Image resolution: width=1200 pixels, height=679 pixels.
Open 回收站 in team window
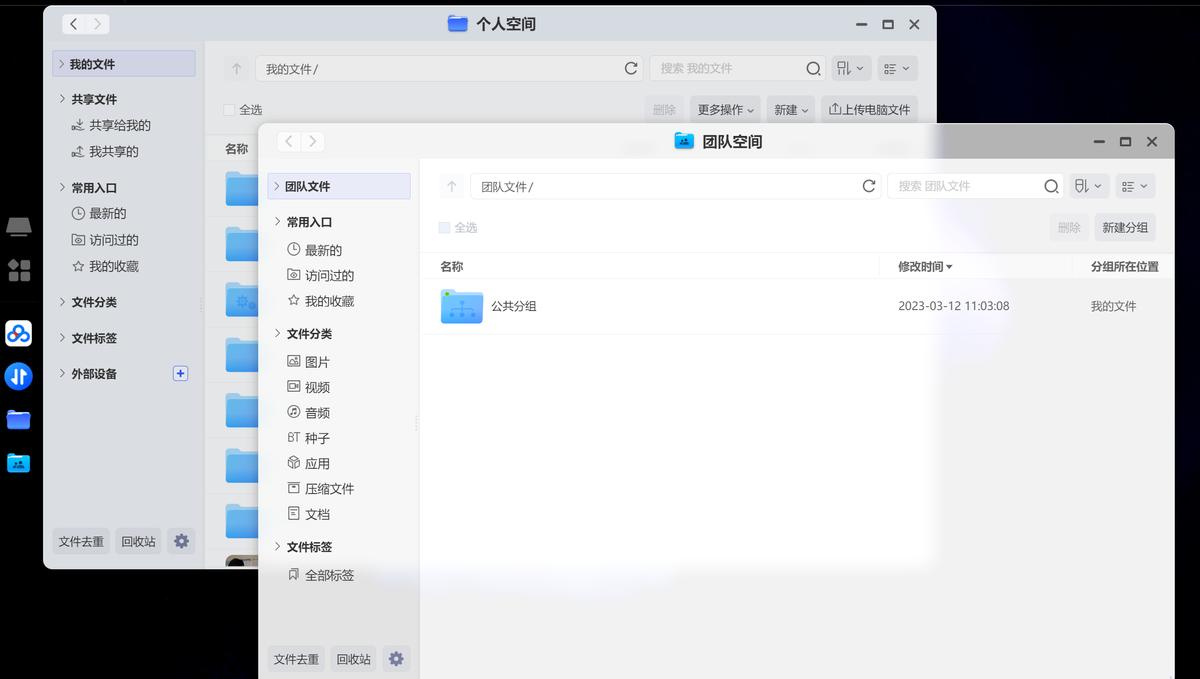[x=353, y=658]
